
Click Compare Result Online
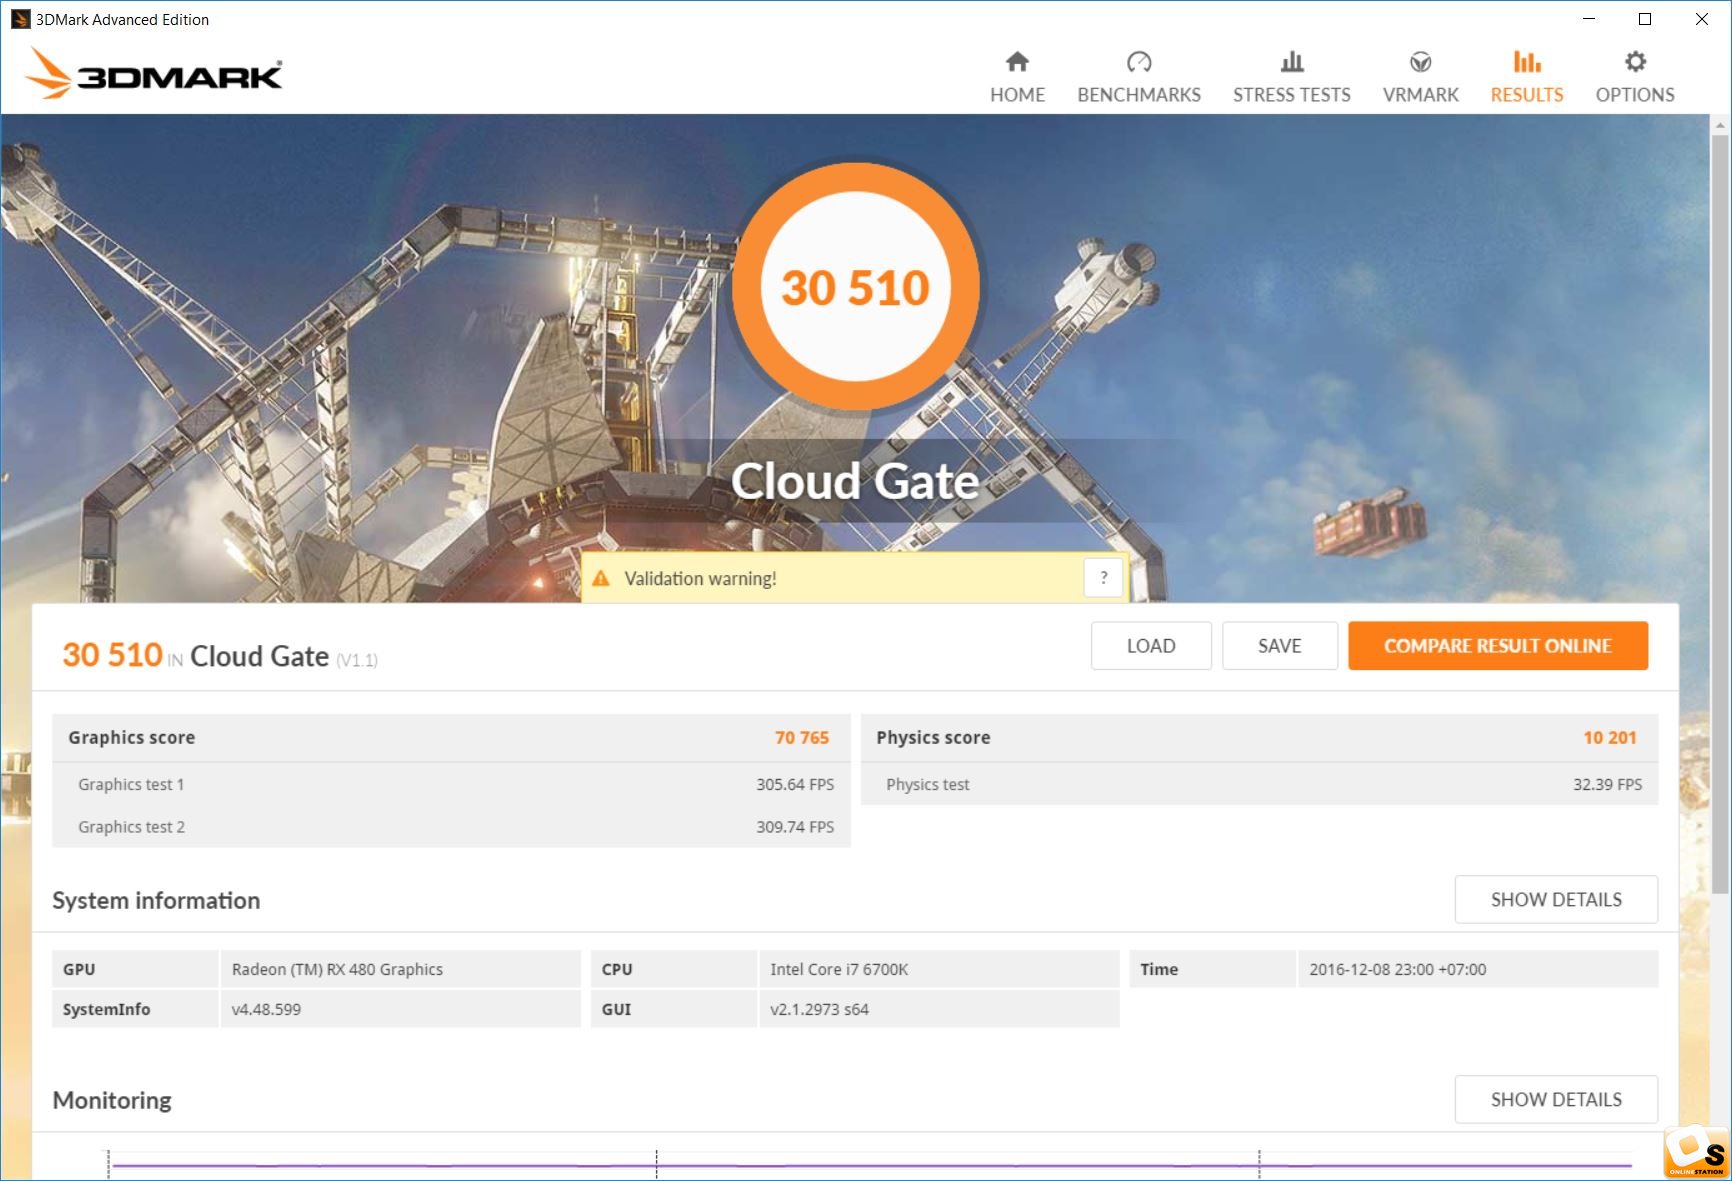point(1497,646)
